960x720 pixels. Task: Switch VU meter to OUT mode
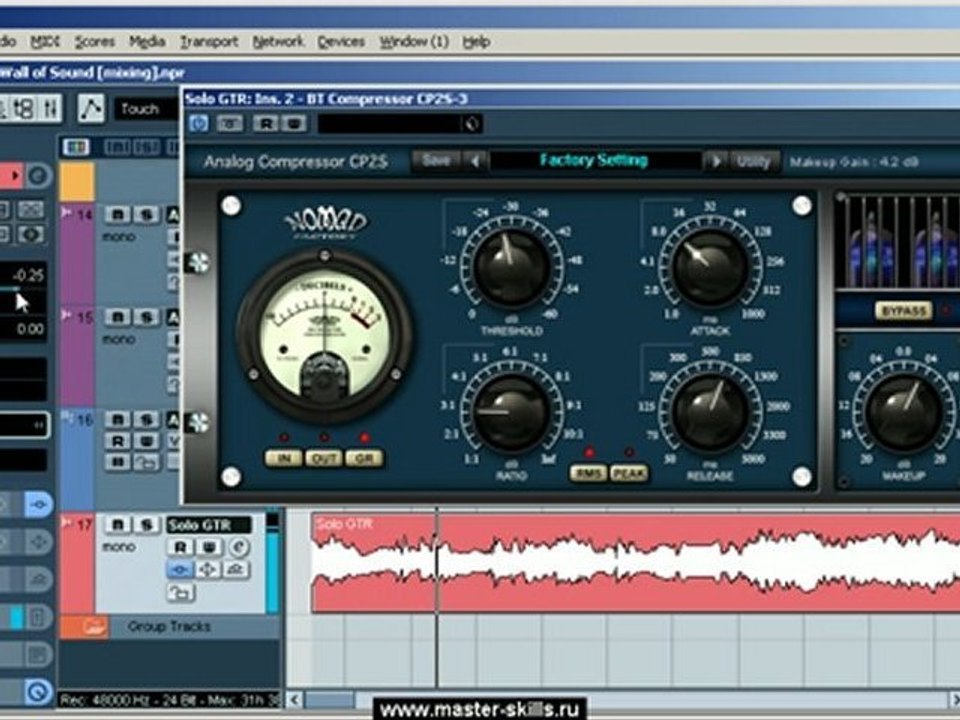[x=324, y=459]
